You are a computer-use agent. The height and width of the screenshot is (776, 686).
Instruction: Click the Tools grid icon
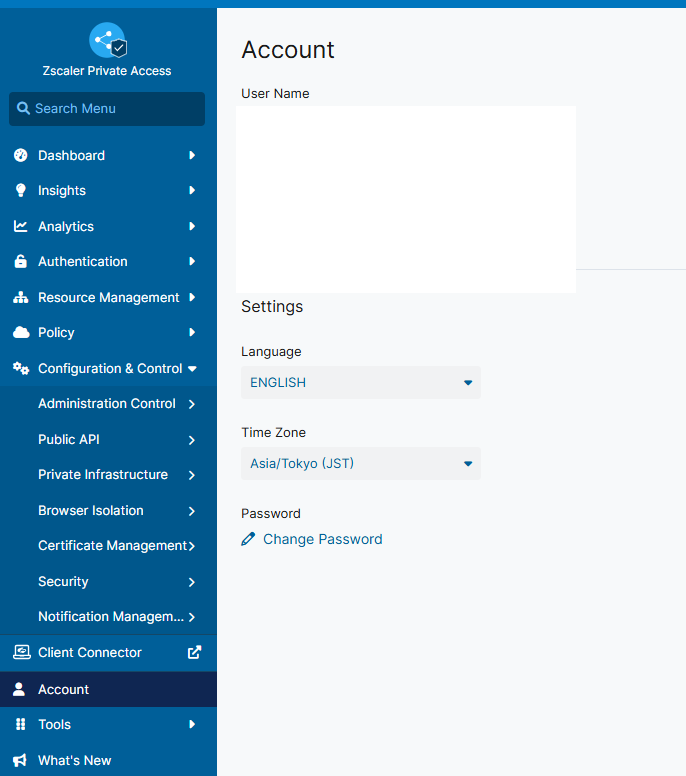pos(20,725)
